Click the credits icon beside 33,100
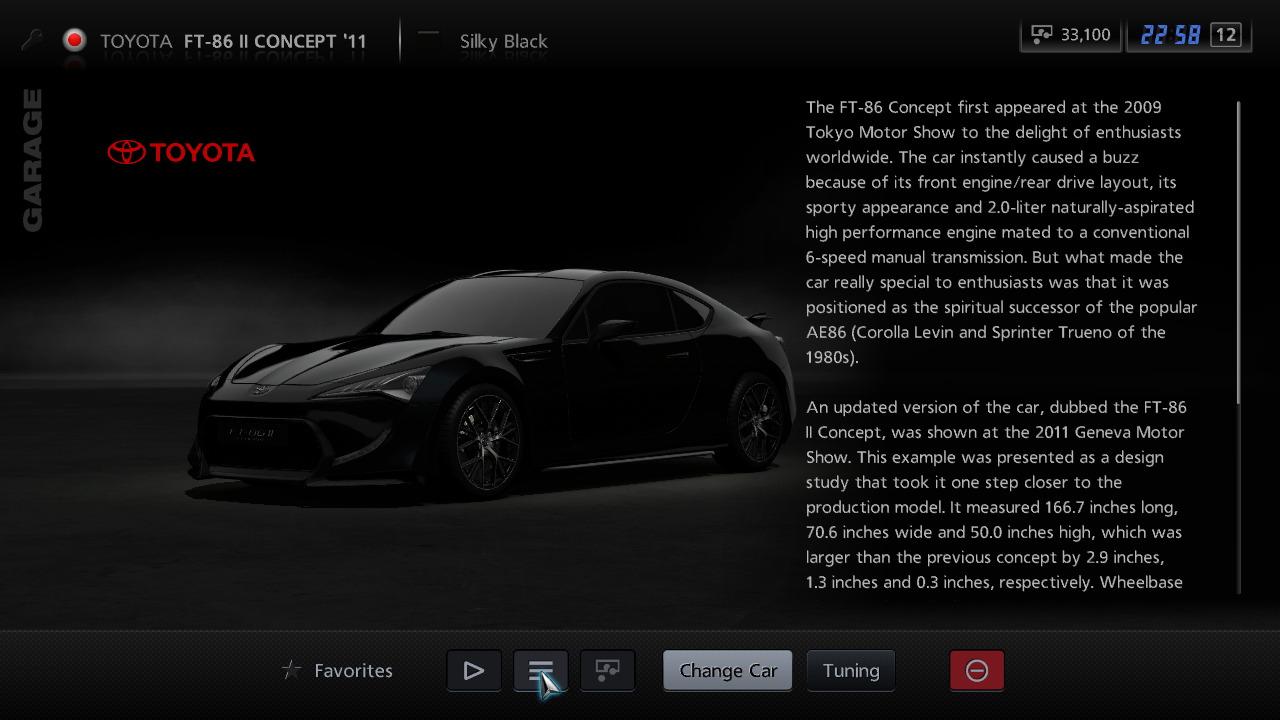The width and height of the screenshot is (1280, 720). click(1041, 35)
